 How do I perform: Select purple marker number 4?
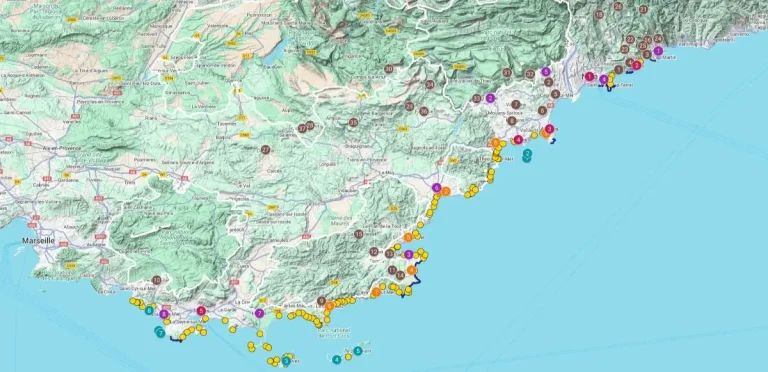click(x=604, y=79)
